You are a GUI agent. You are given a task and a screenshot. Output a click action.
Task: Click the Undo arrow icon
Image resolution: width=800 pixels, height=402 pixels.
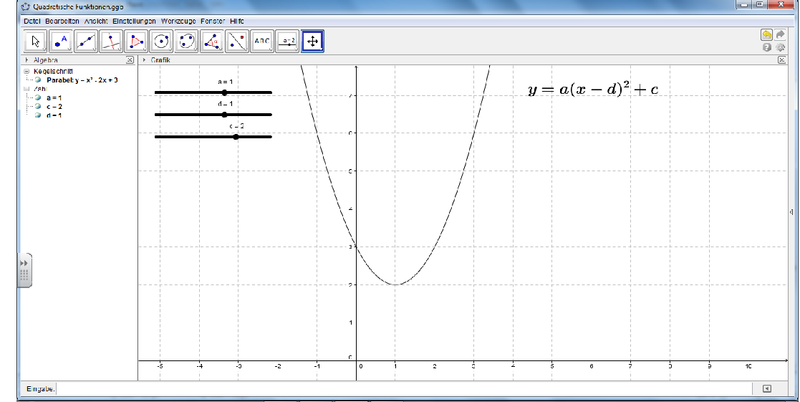click(x=766, y=33)
